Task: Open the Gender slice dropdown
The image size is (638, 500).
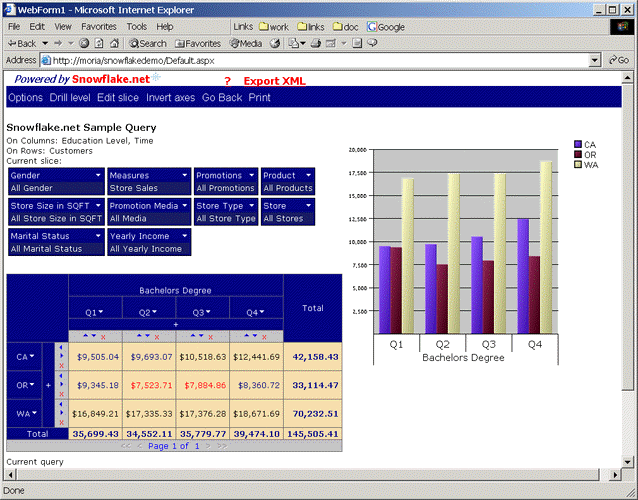Action: (98, 176)
